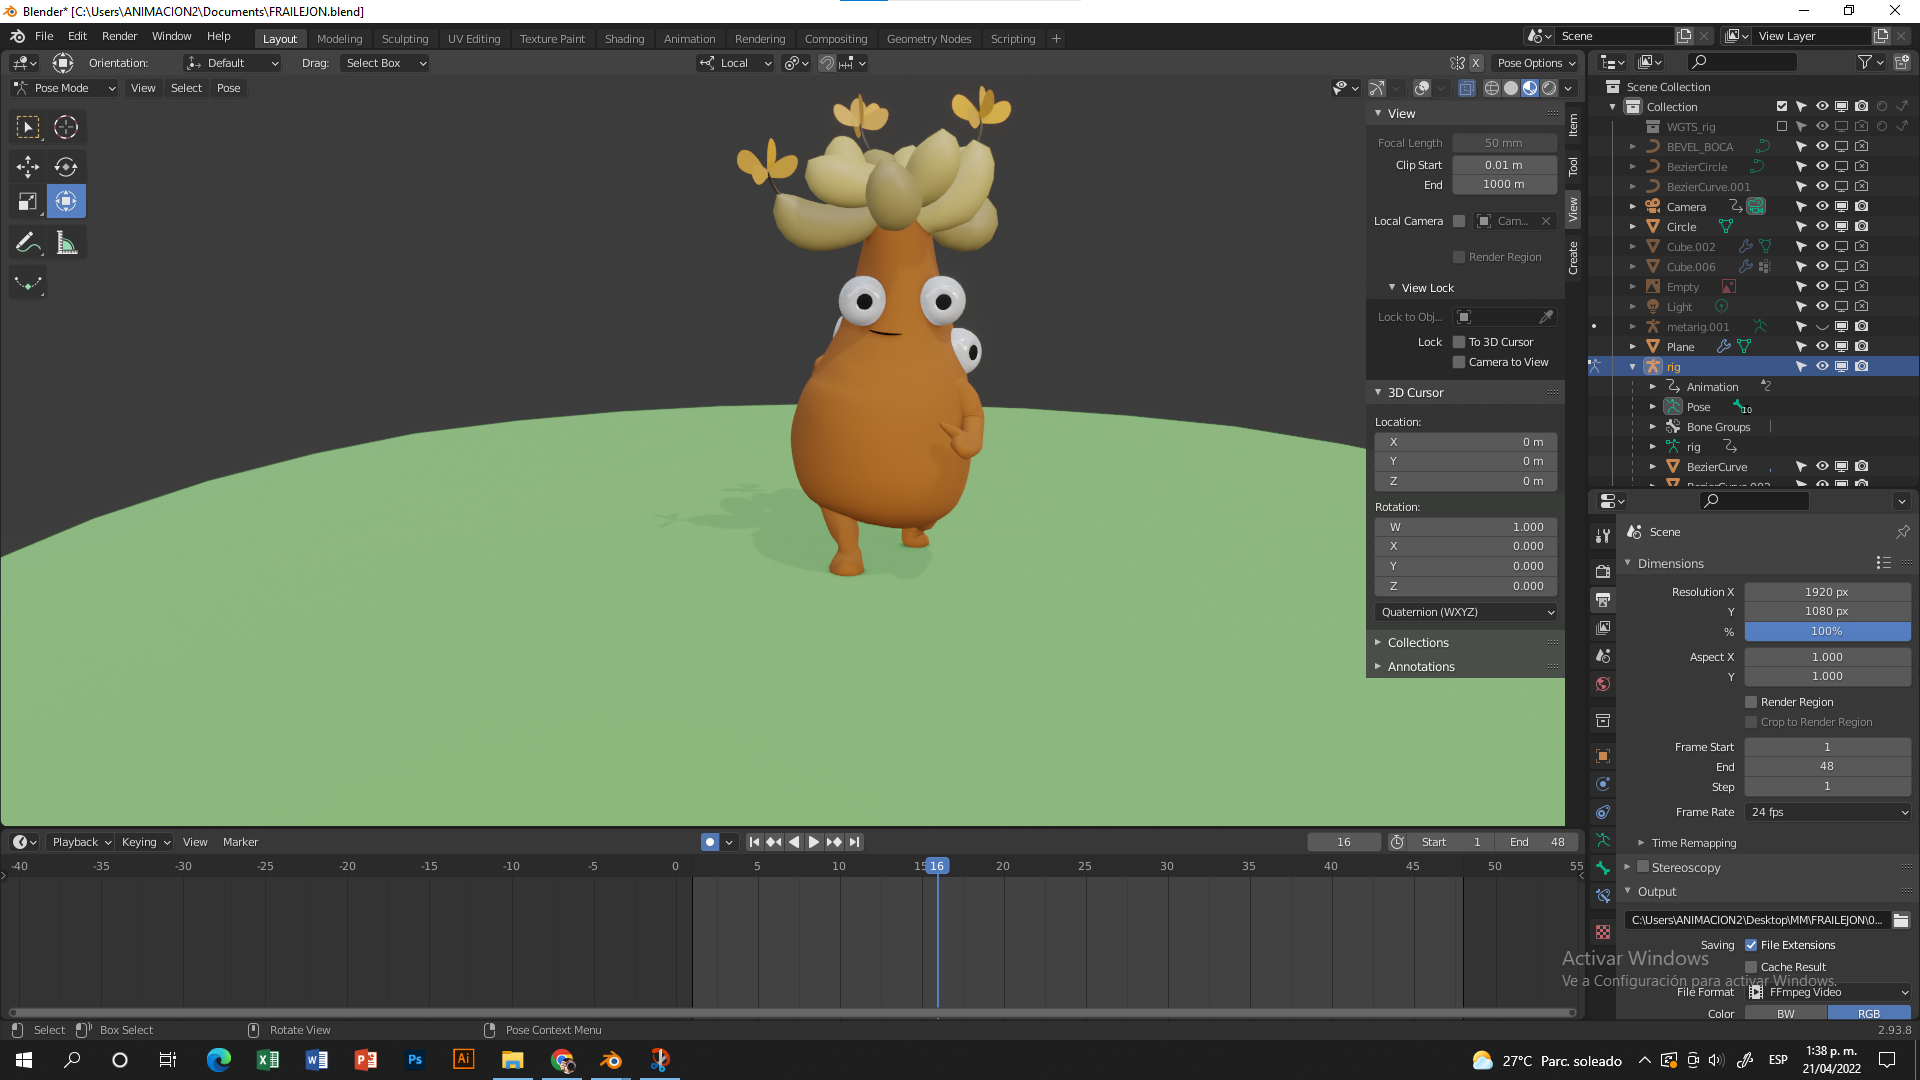
Task: Click the Resolution percentage 100% slider
Action: [1826, 631]
